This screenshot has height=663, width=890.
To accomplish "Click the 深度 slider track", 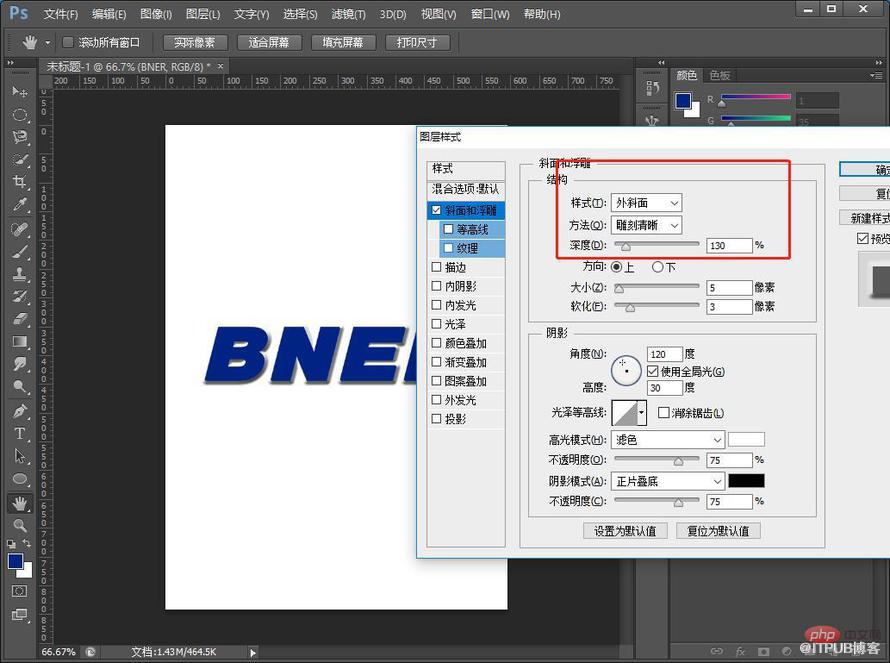I will point(657,244).
